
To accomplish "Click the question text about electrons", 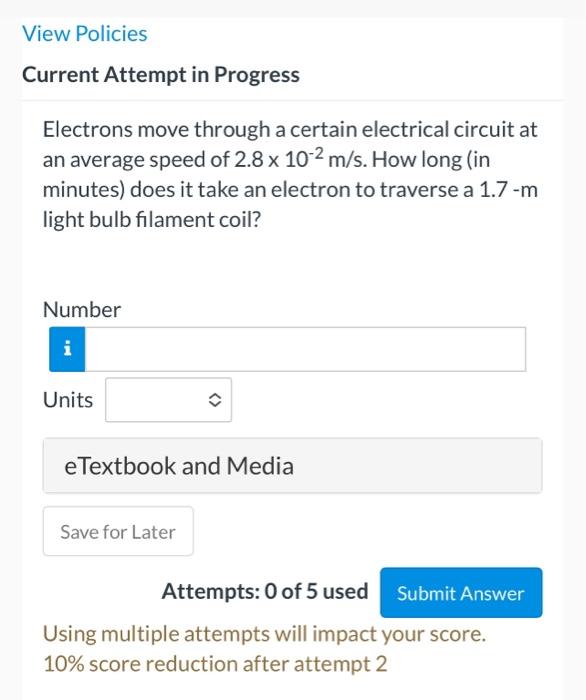I will (x=290, y=175).
